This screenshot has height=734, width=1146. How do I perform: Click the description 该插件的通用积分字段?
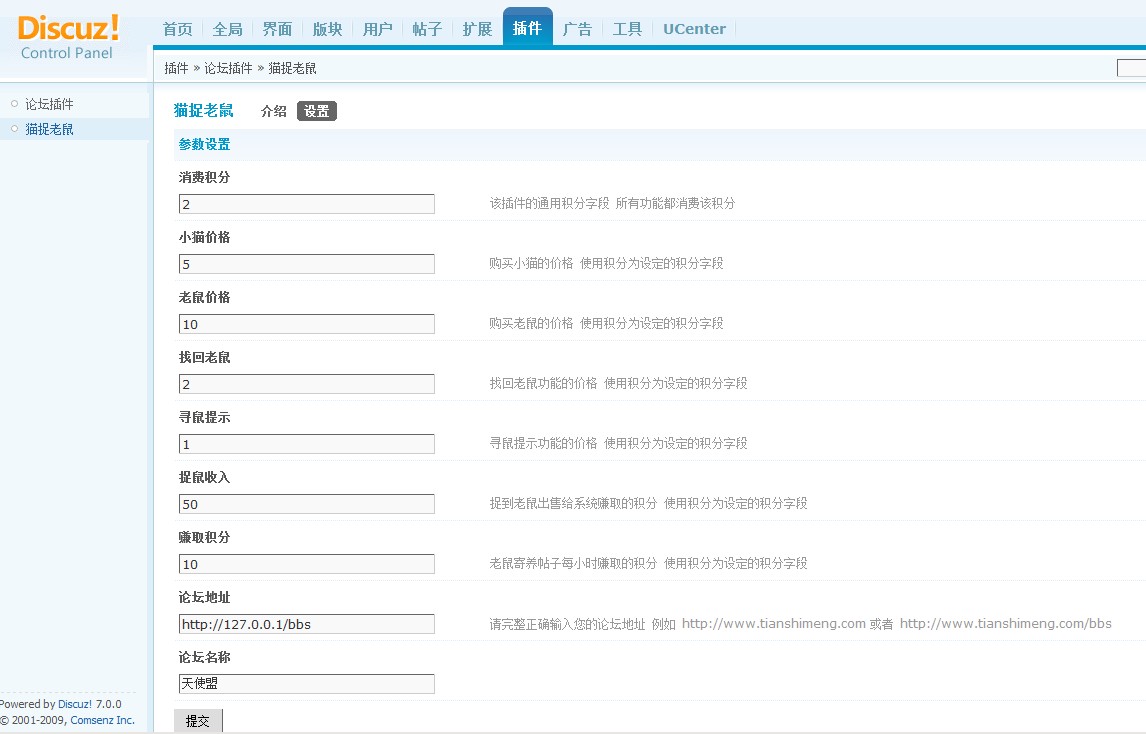[x=549, y=203]
